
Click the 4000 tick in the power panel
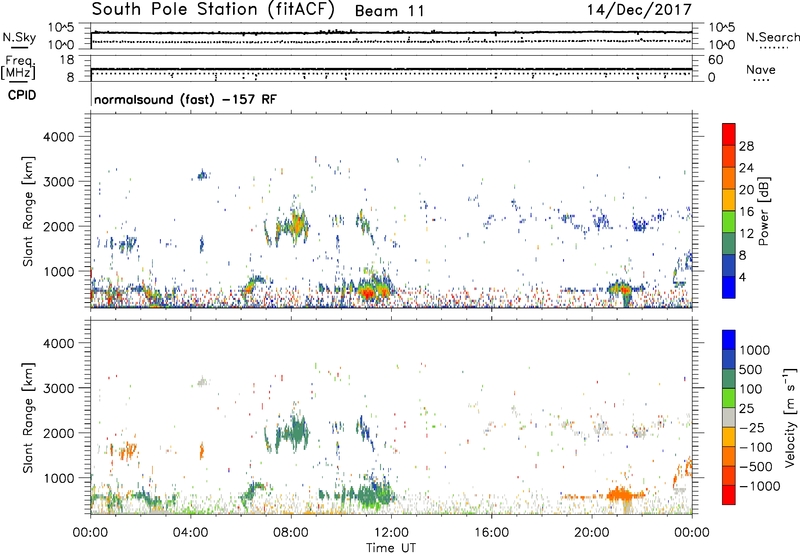(x=58, y=136)
